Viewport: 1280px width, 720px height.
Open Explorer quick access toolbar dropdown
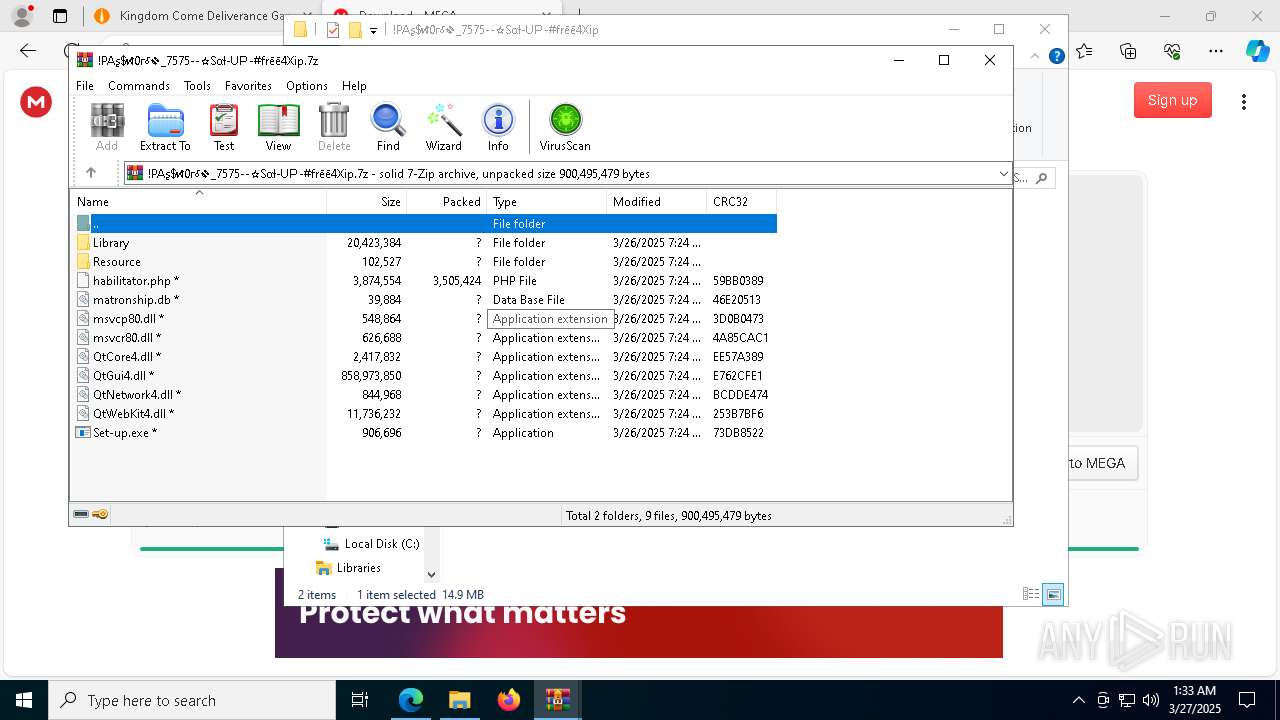click(373, 30)
